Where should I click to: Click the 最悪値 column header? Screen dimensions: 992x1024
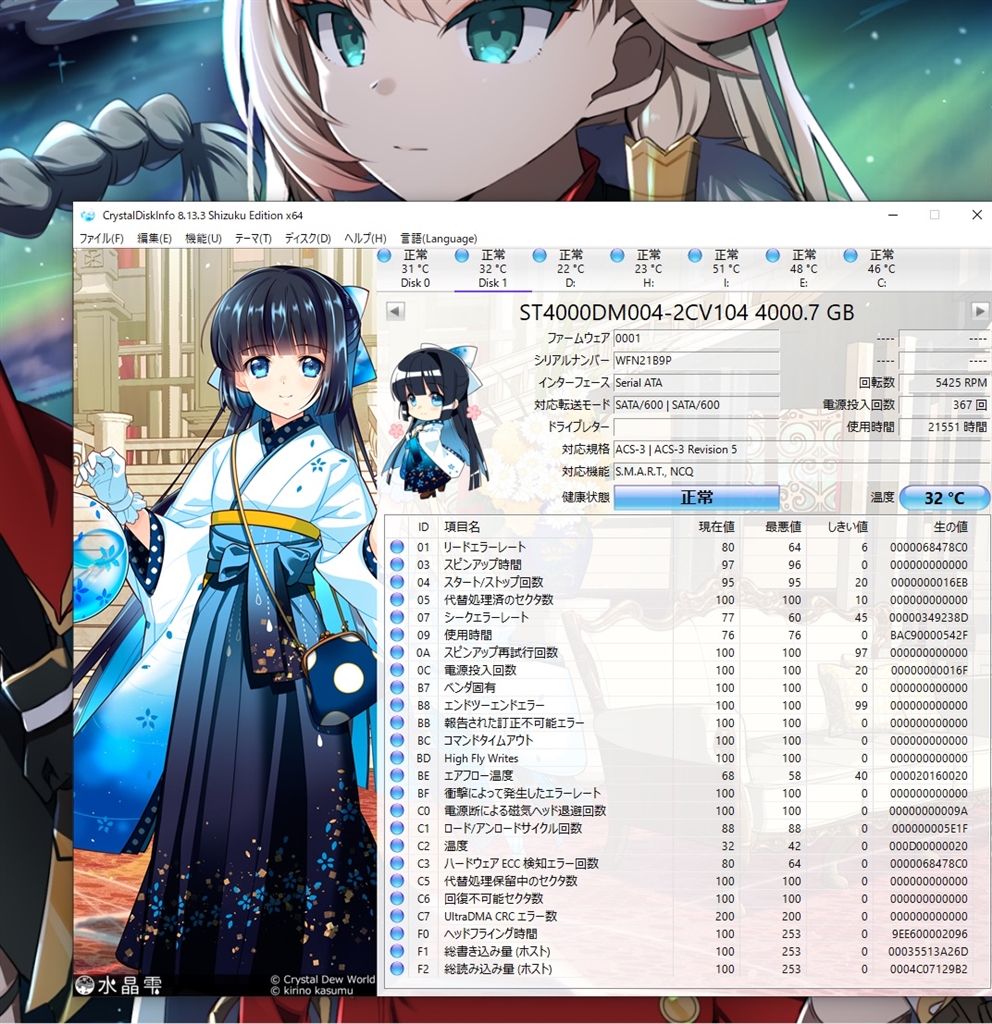pos(783,527)
